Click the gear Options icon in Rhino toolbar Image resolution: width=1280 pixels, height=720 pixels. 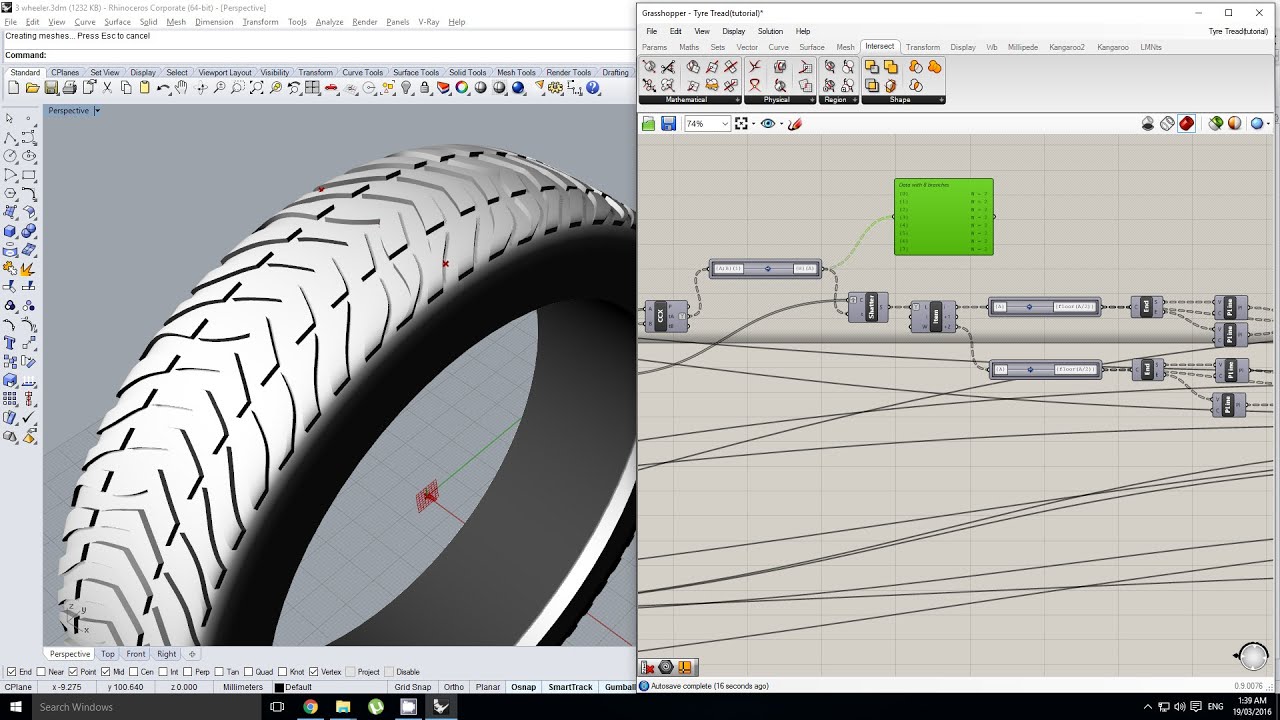coord(556,88)
